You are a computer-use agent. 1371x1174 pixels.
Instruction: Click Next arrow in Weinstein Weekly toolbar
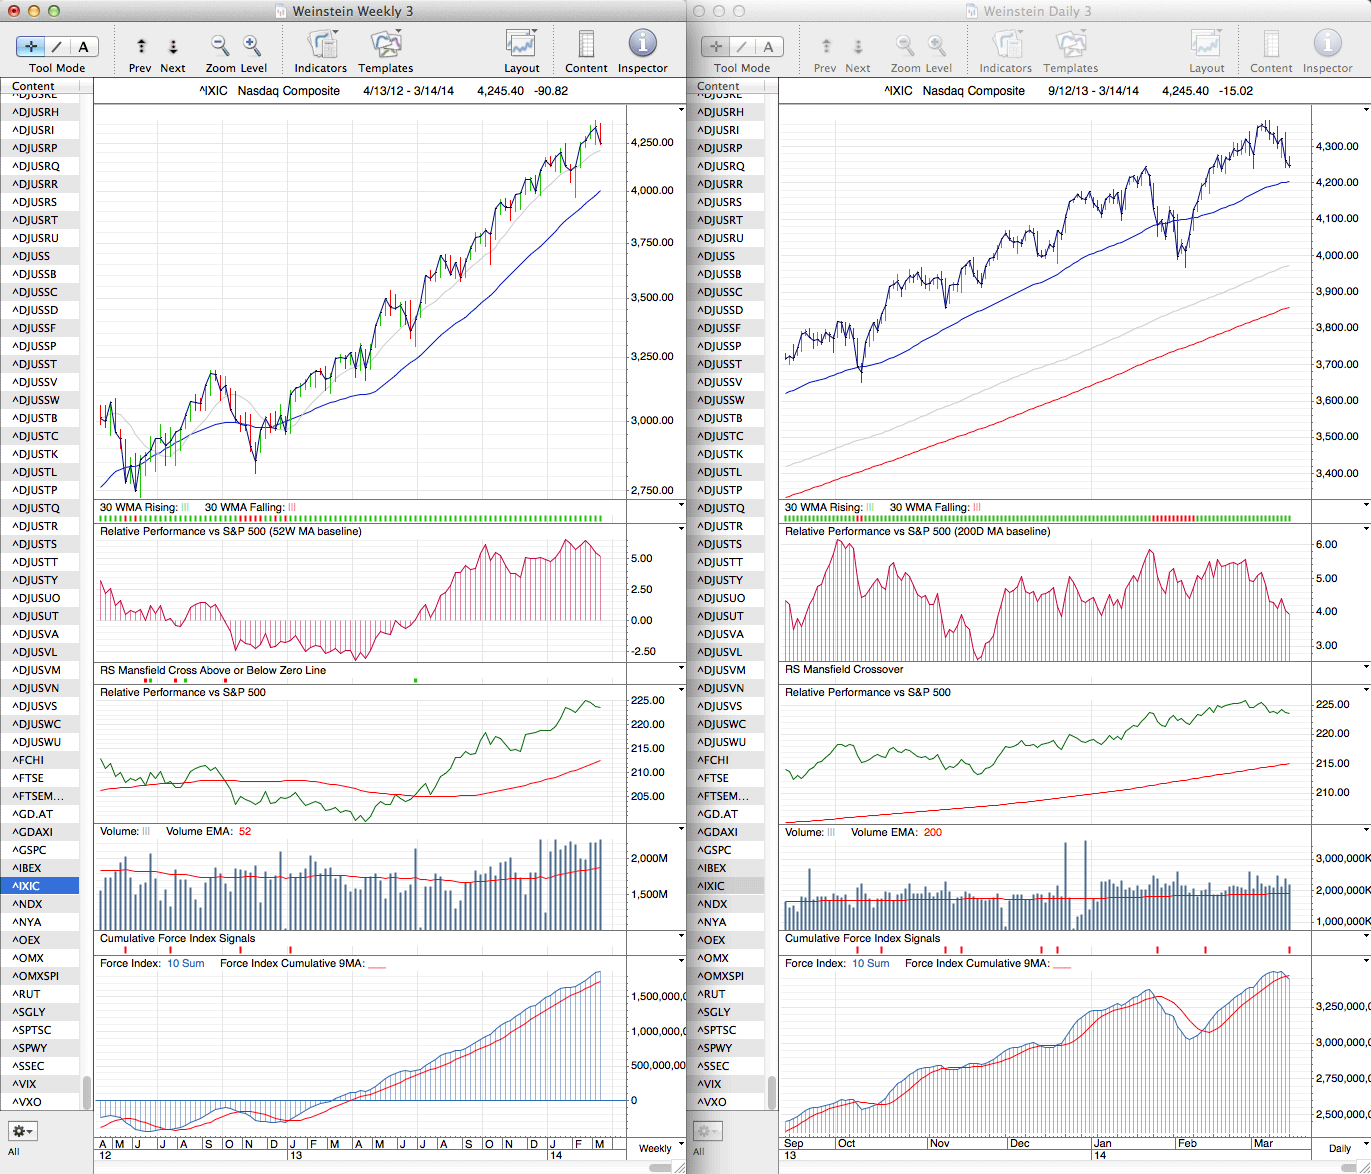[173, 46]
